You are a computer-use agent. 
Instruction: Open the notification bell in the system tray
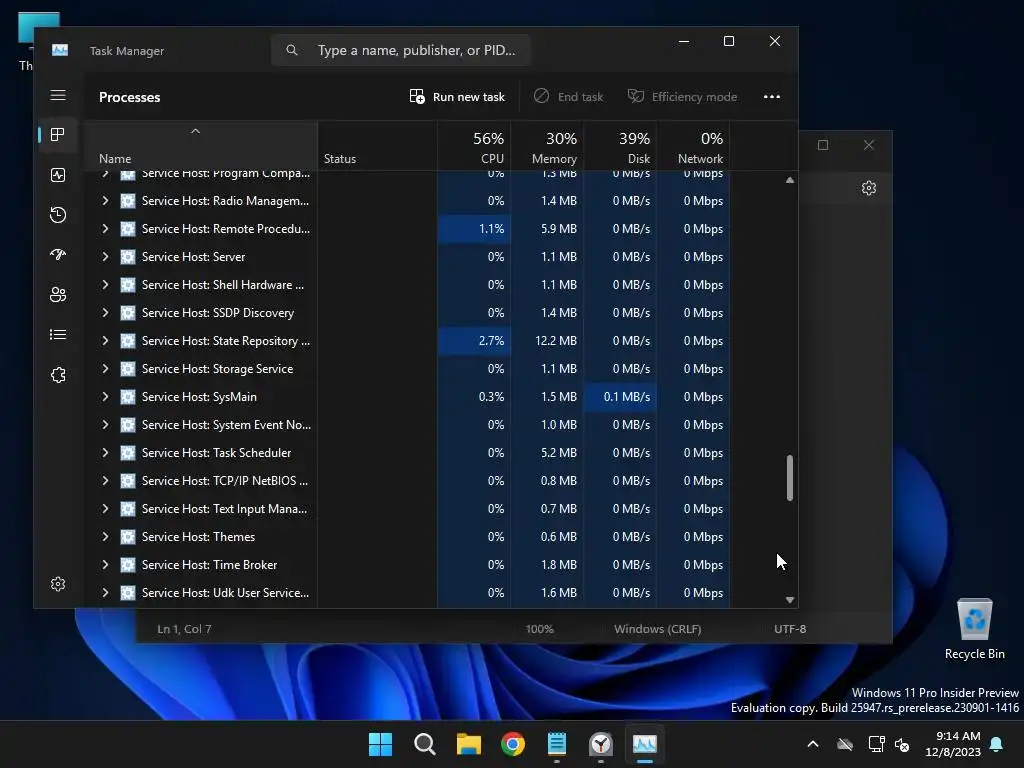pyautogui.click(x=997, y=744)
